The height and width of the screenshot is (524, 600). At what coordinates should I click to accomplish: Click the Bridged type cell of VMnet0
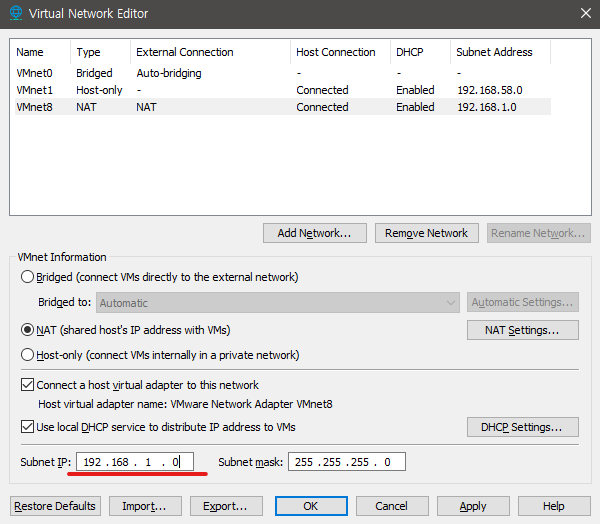(94, 73)
